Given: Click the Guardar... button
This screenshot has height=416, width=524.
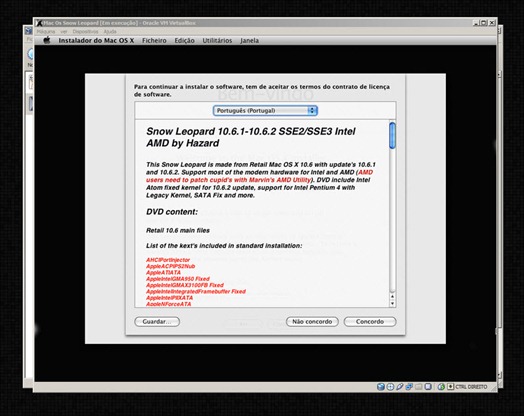Looking at the screenshot, I should click(157, 321).
